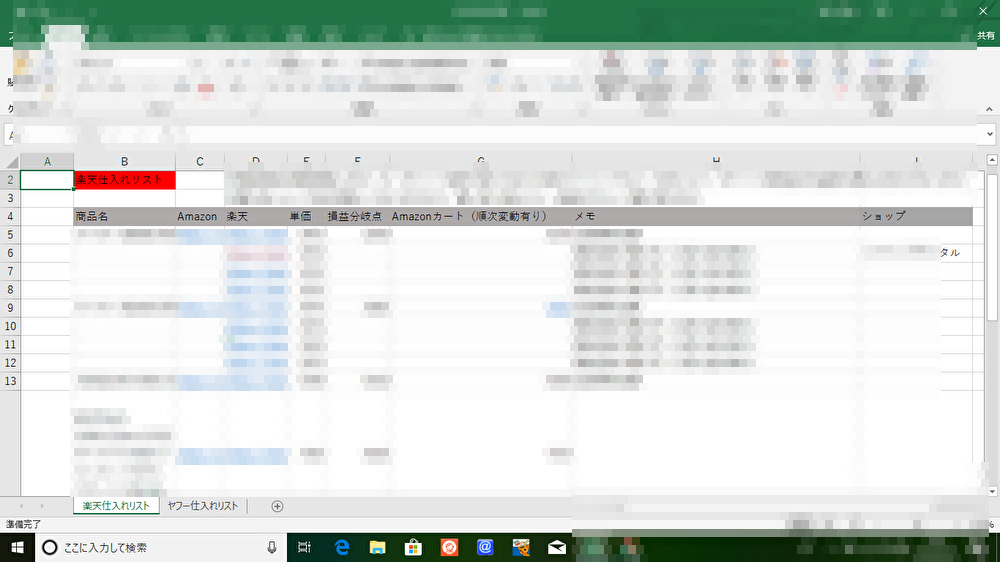
Task: Open File Explorer from the taskbar
Action: 377,547
